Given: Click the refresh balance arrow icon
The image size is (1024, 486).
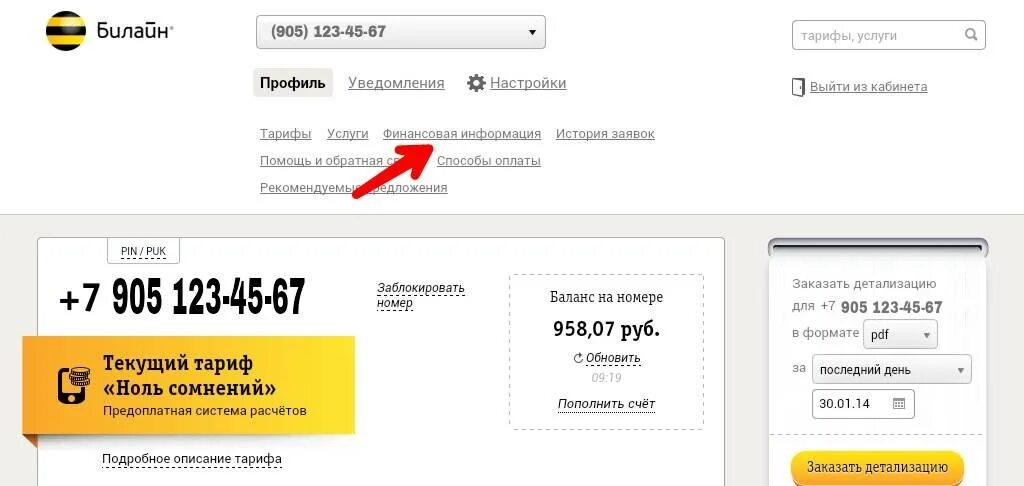Looking at the screenshot, I should tap(577, 358).
